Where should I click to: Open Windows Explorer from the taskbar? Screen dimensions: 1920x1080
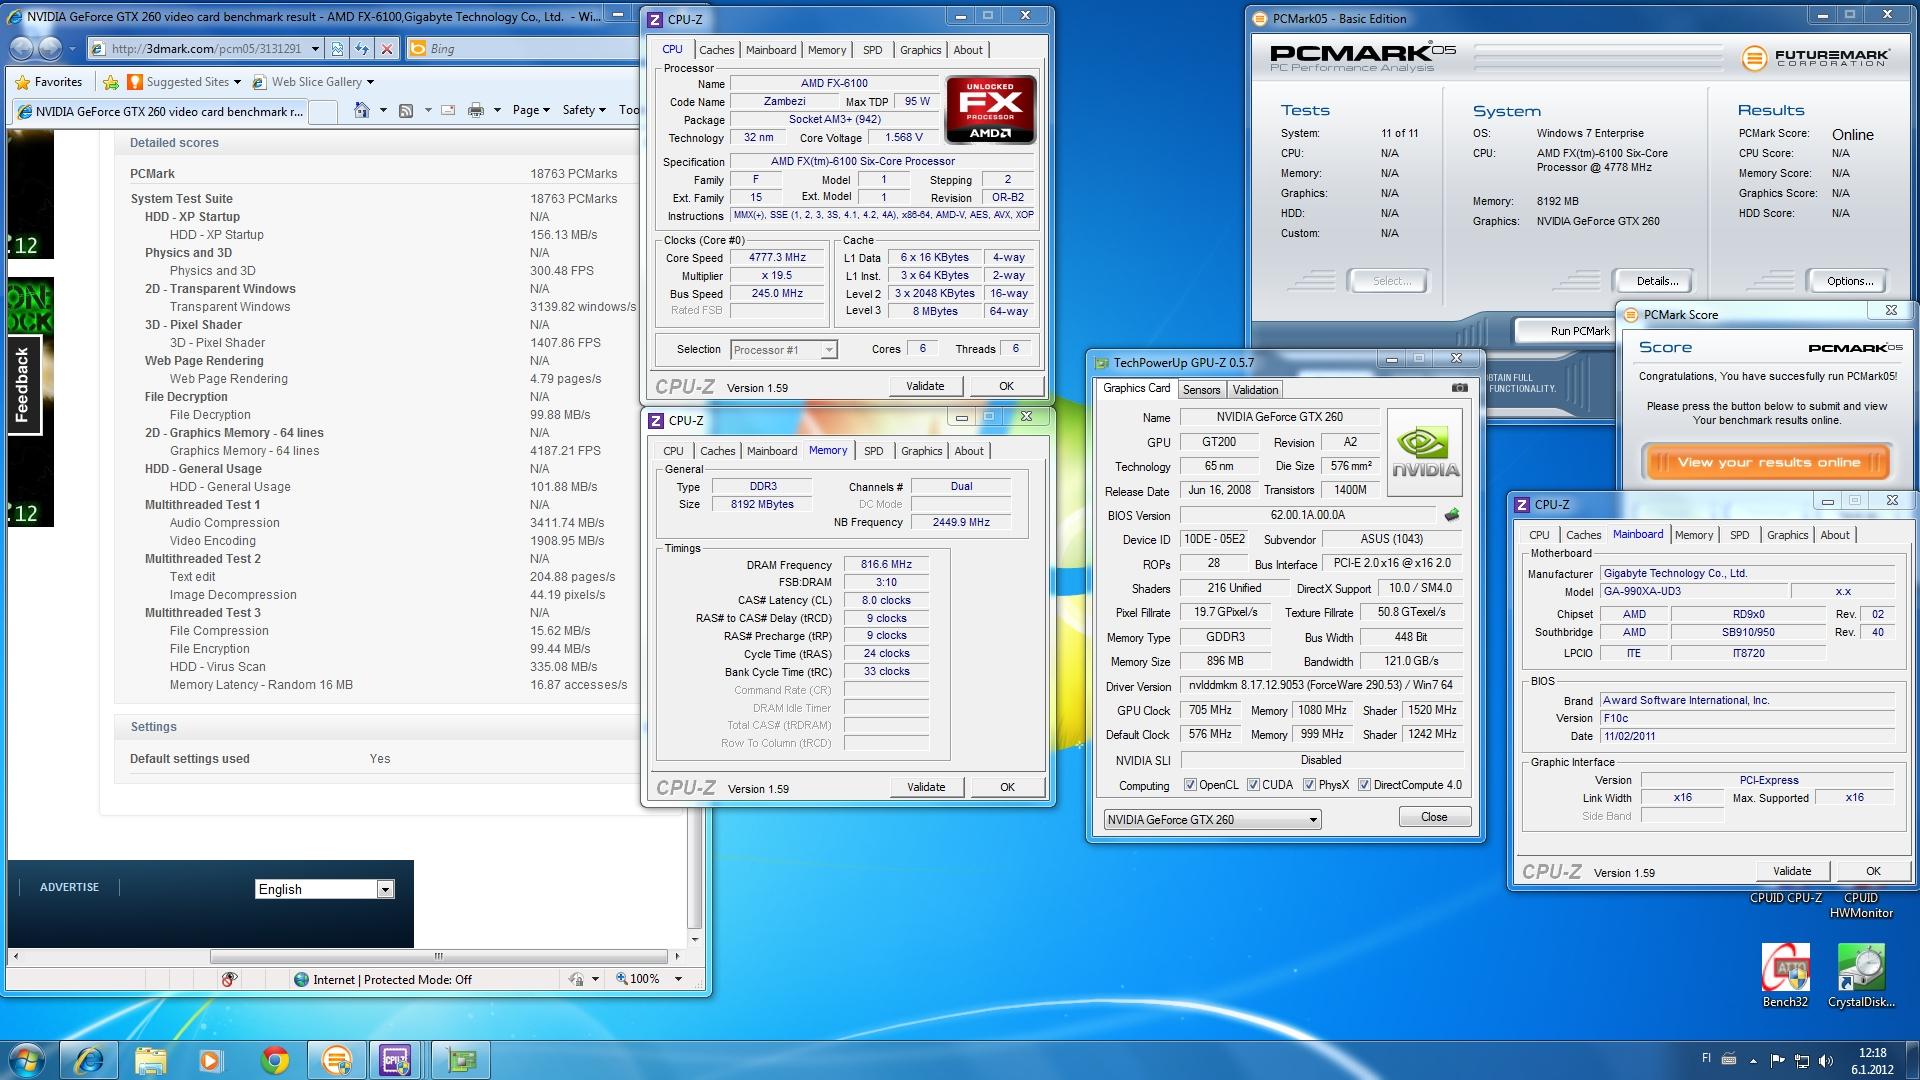150,1060
